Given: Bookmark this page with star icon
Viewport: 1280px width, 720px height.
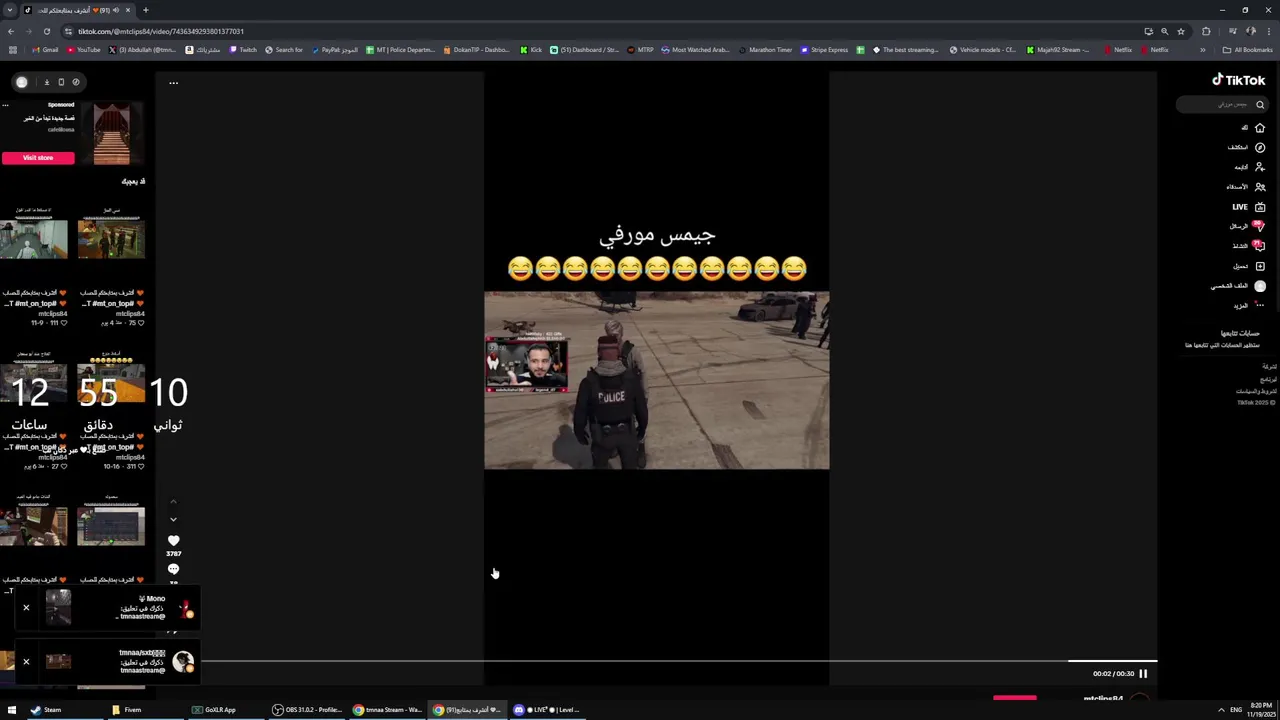Looking at the screenshot, I should [x=1181, y=31].
